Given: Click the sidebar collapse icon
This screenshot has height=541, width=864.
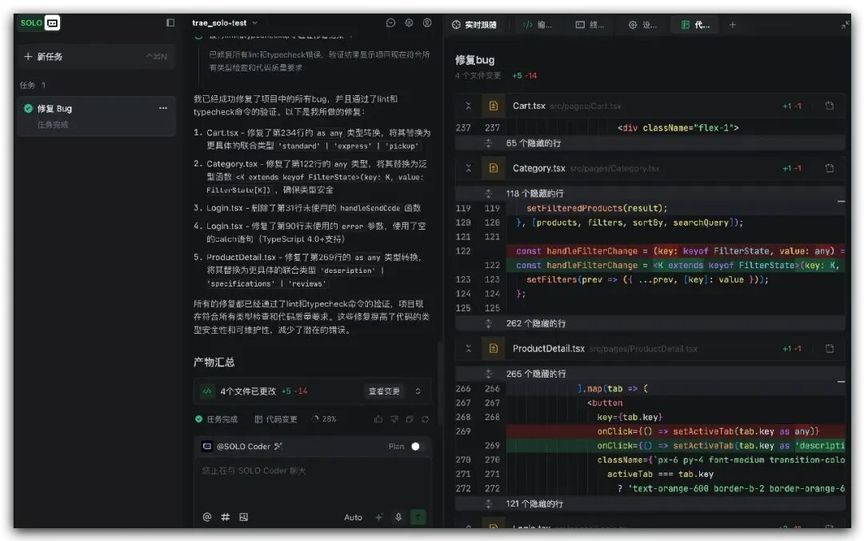Looking at the screenshot, I should click(170, 23).
